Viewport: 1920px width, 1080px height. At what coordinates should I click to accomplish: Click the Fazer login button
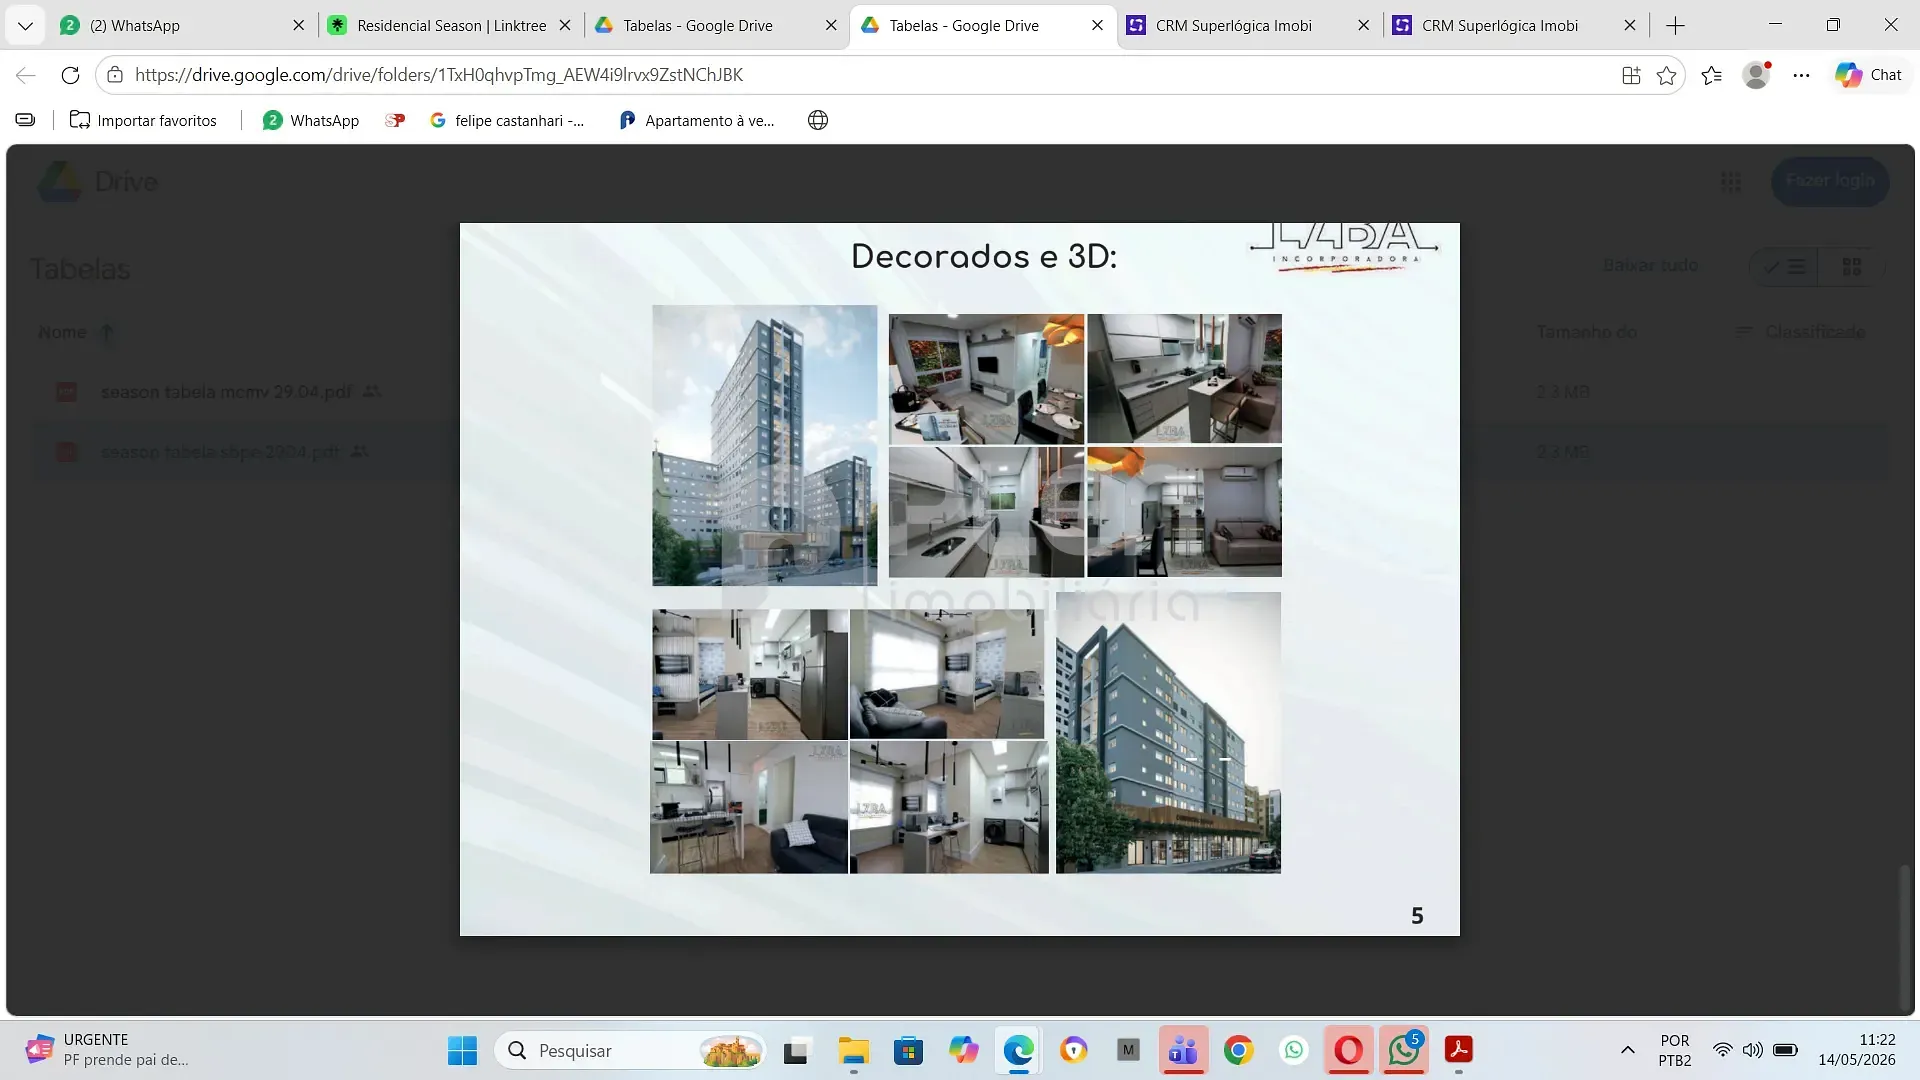coord(1830,181)
